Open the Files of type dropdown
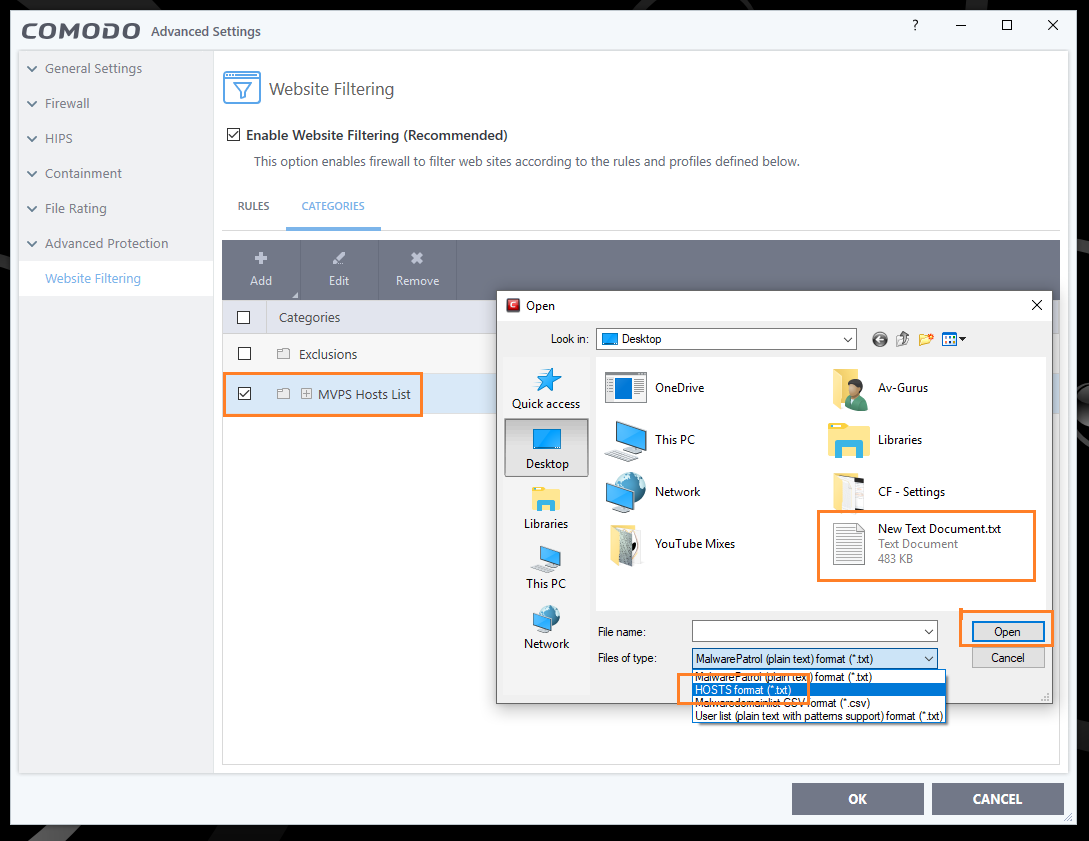The height and width of the screenshot is (841, 1089). (x=815, y=658)
